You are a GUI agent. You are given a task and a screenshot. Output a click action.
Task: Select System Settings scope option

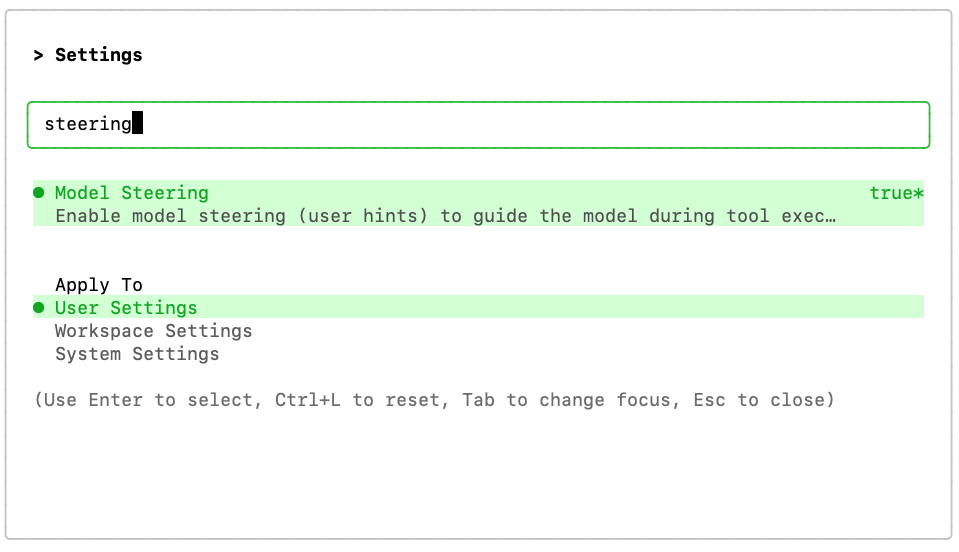pyautogui.click(x=137, y=354)
